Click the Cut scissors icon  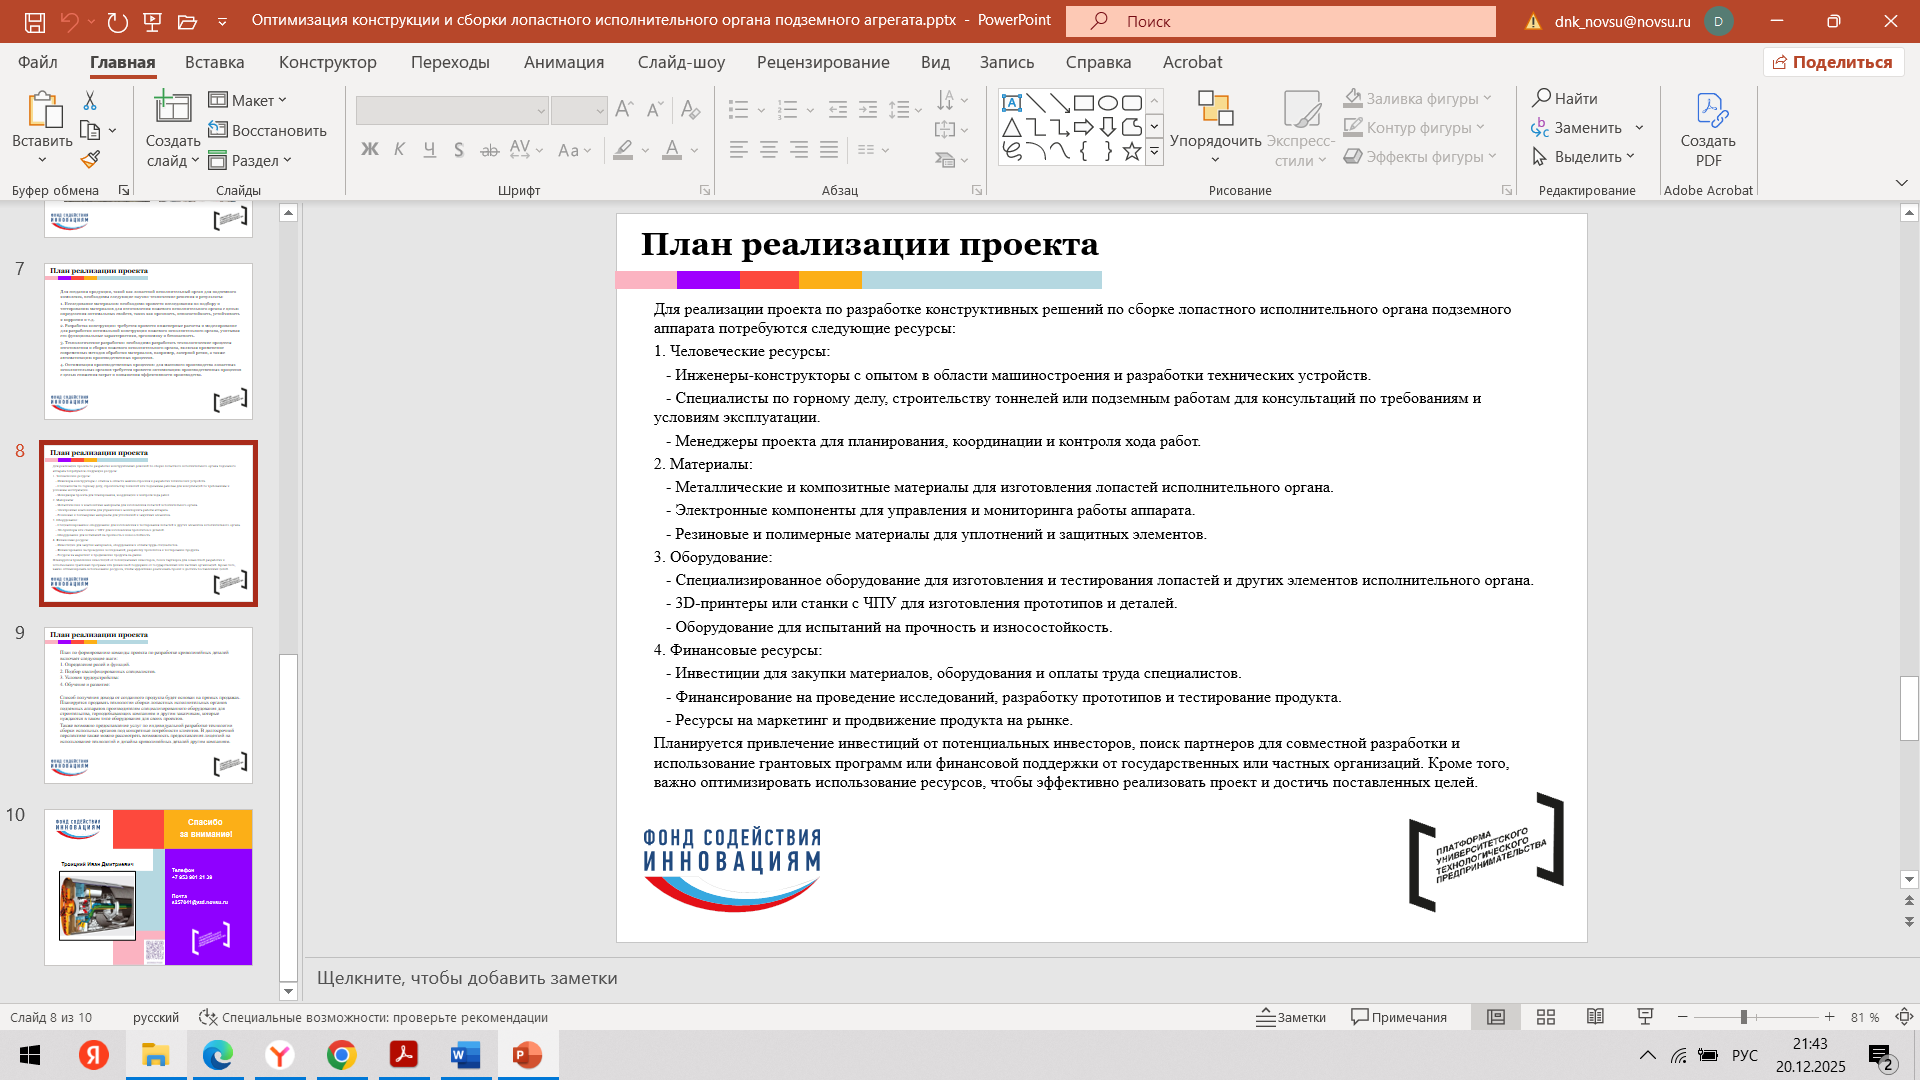click(x=90, y=100)
